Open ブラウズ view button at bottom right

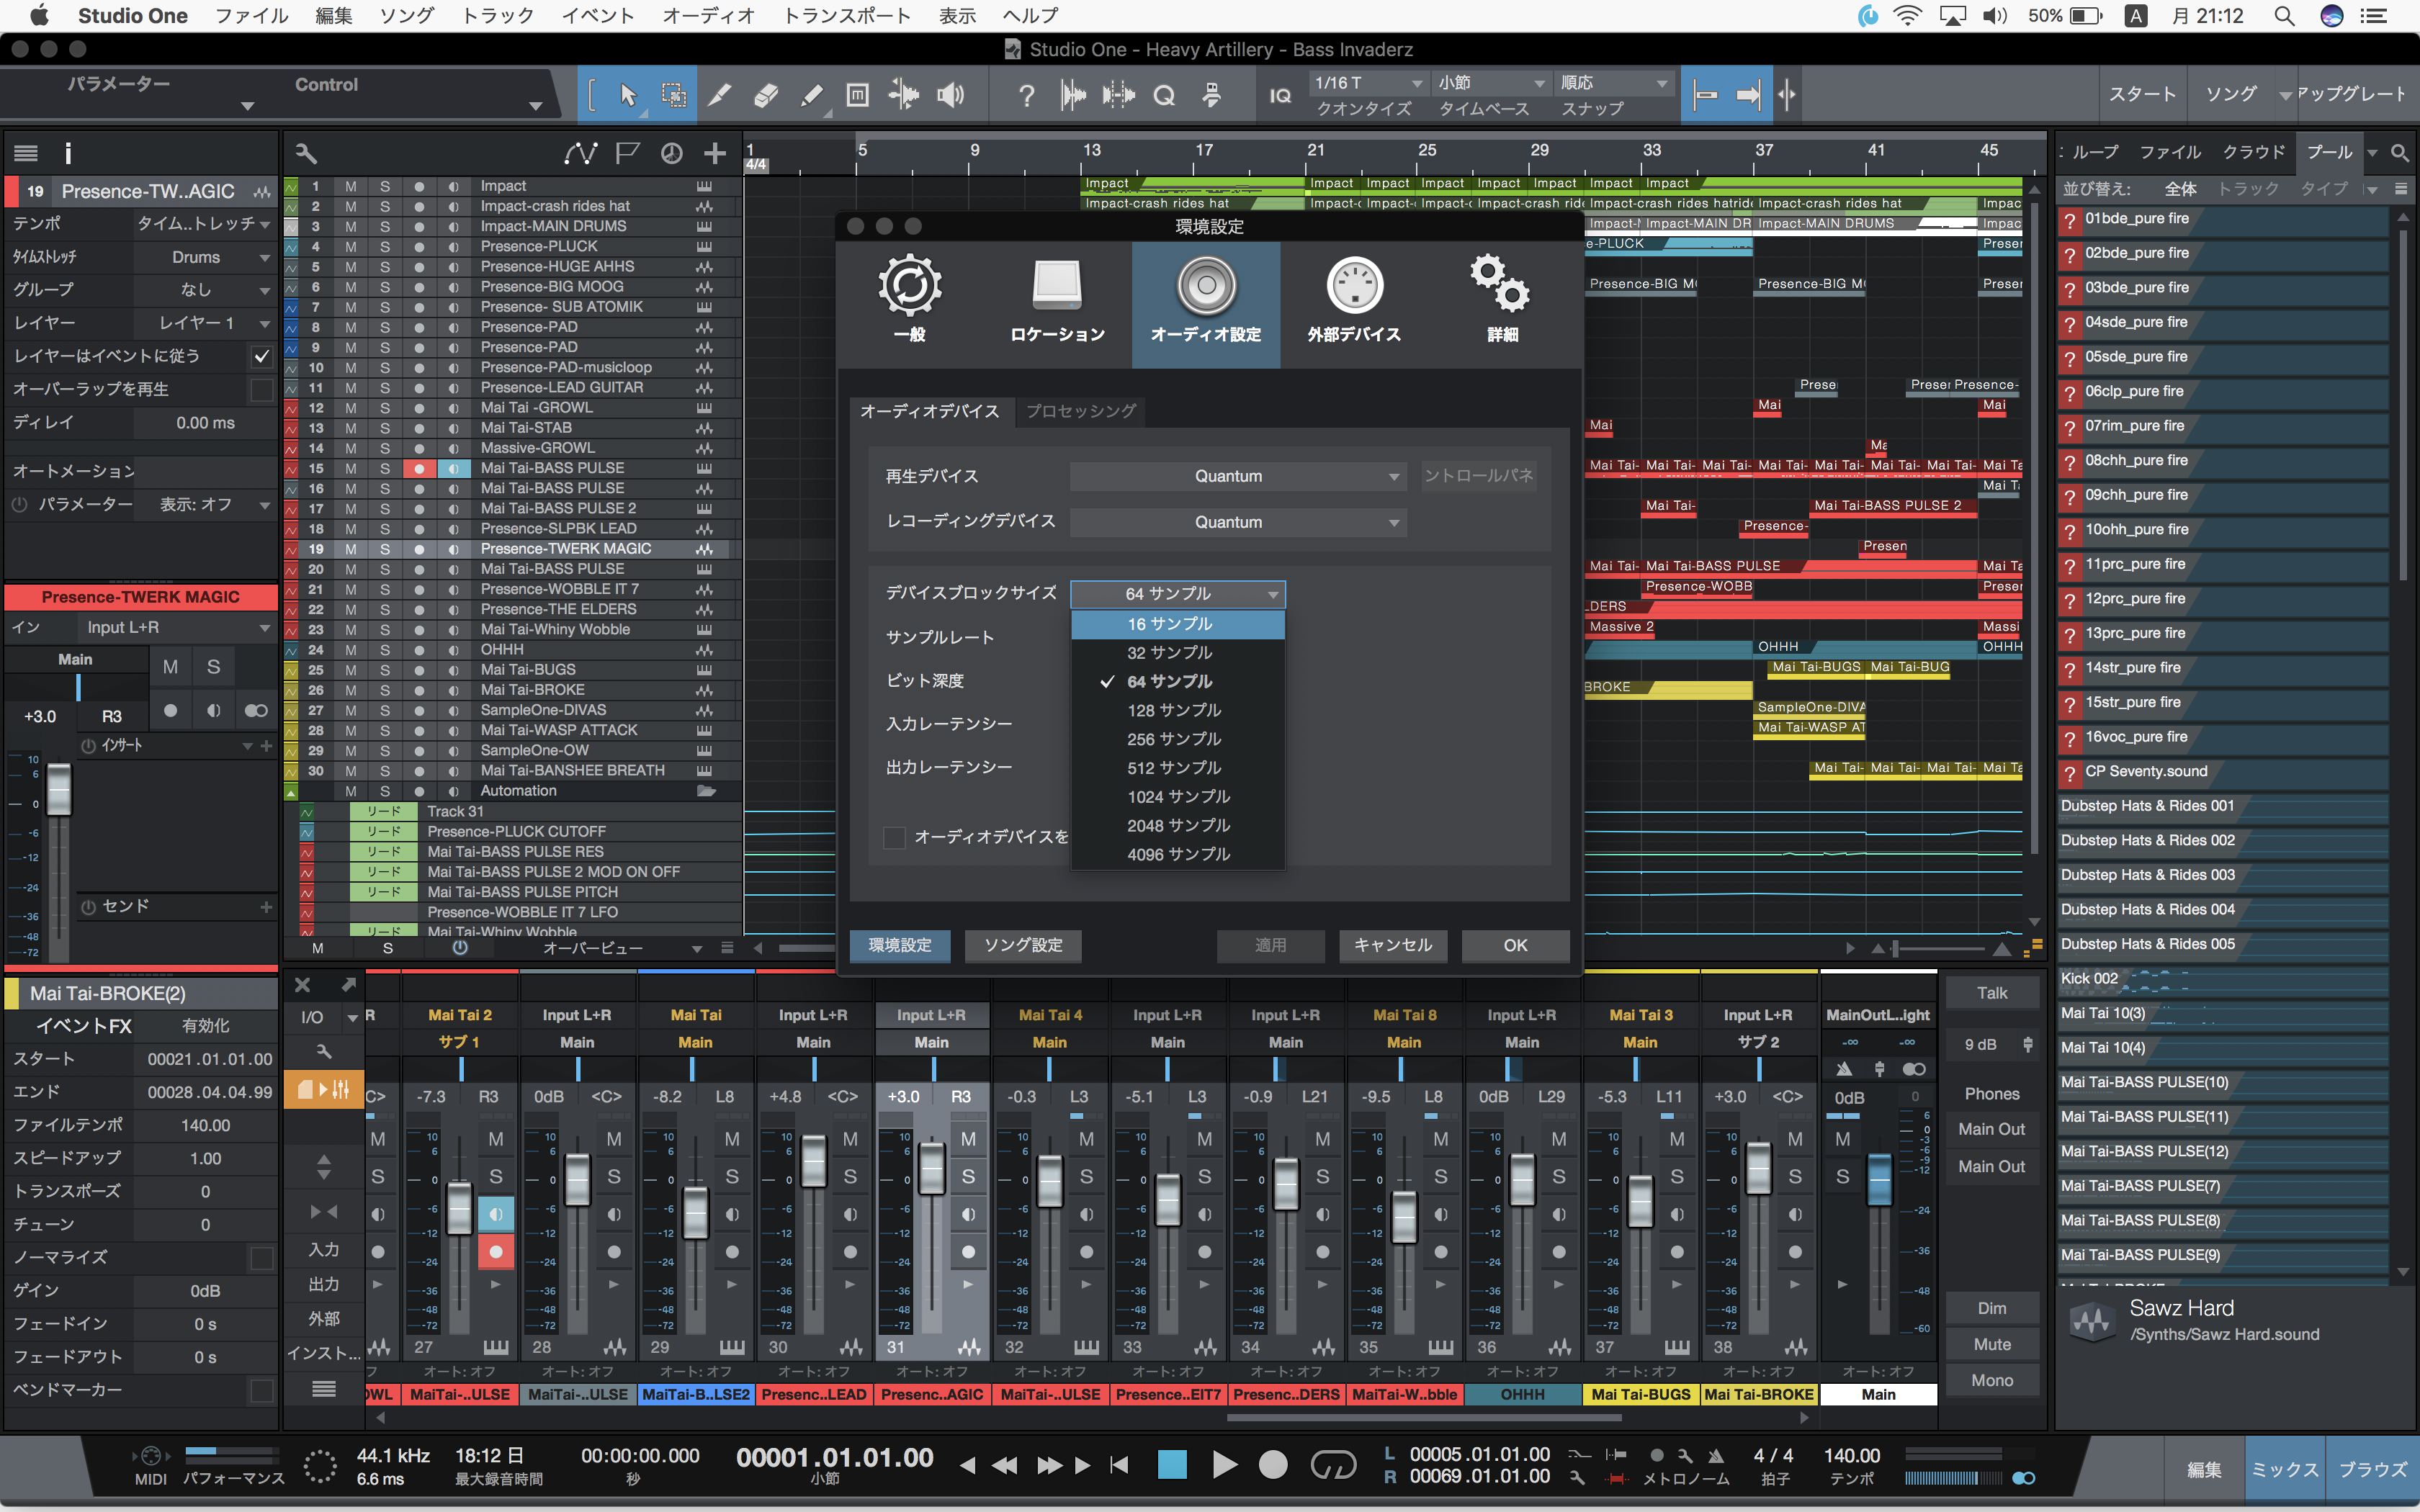[2373, 1469]
